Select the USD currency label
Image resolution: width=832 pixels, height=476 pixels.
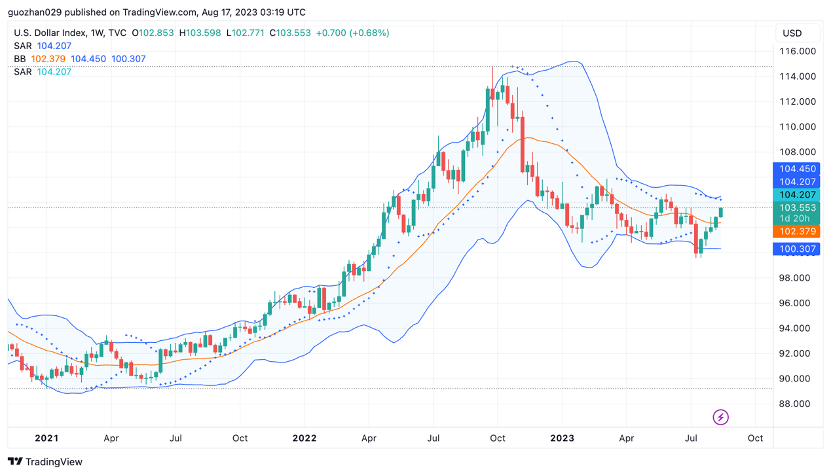point(792,33)
